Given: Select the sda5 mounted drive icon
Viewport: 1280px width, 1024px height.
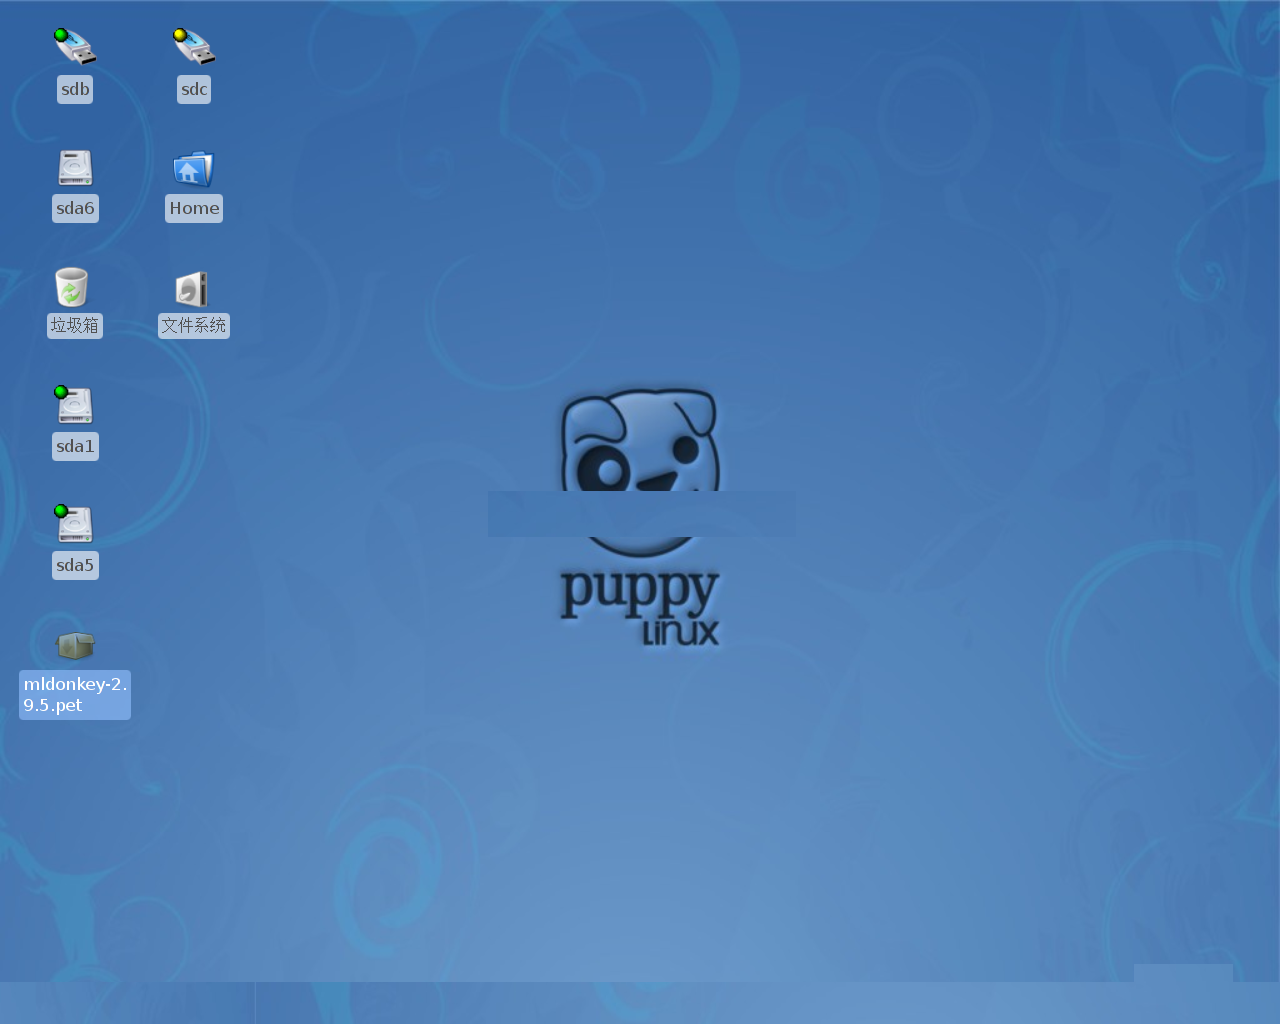Looking at the screenshot, I should point(74,524).
